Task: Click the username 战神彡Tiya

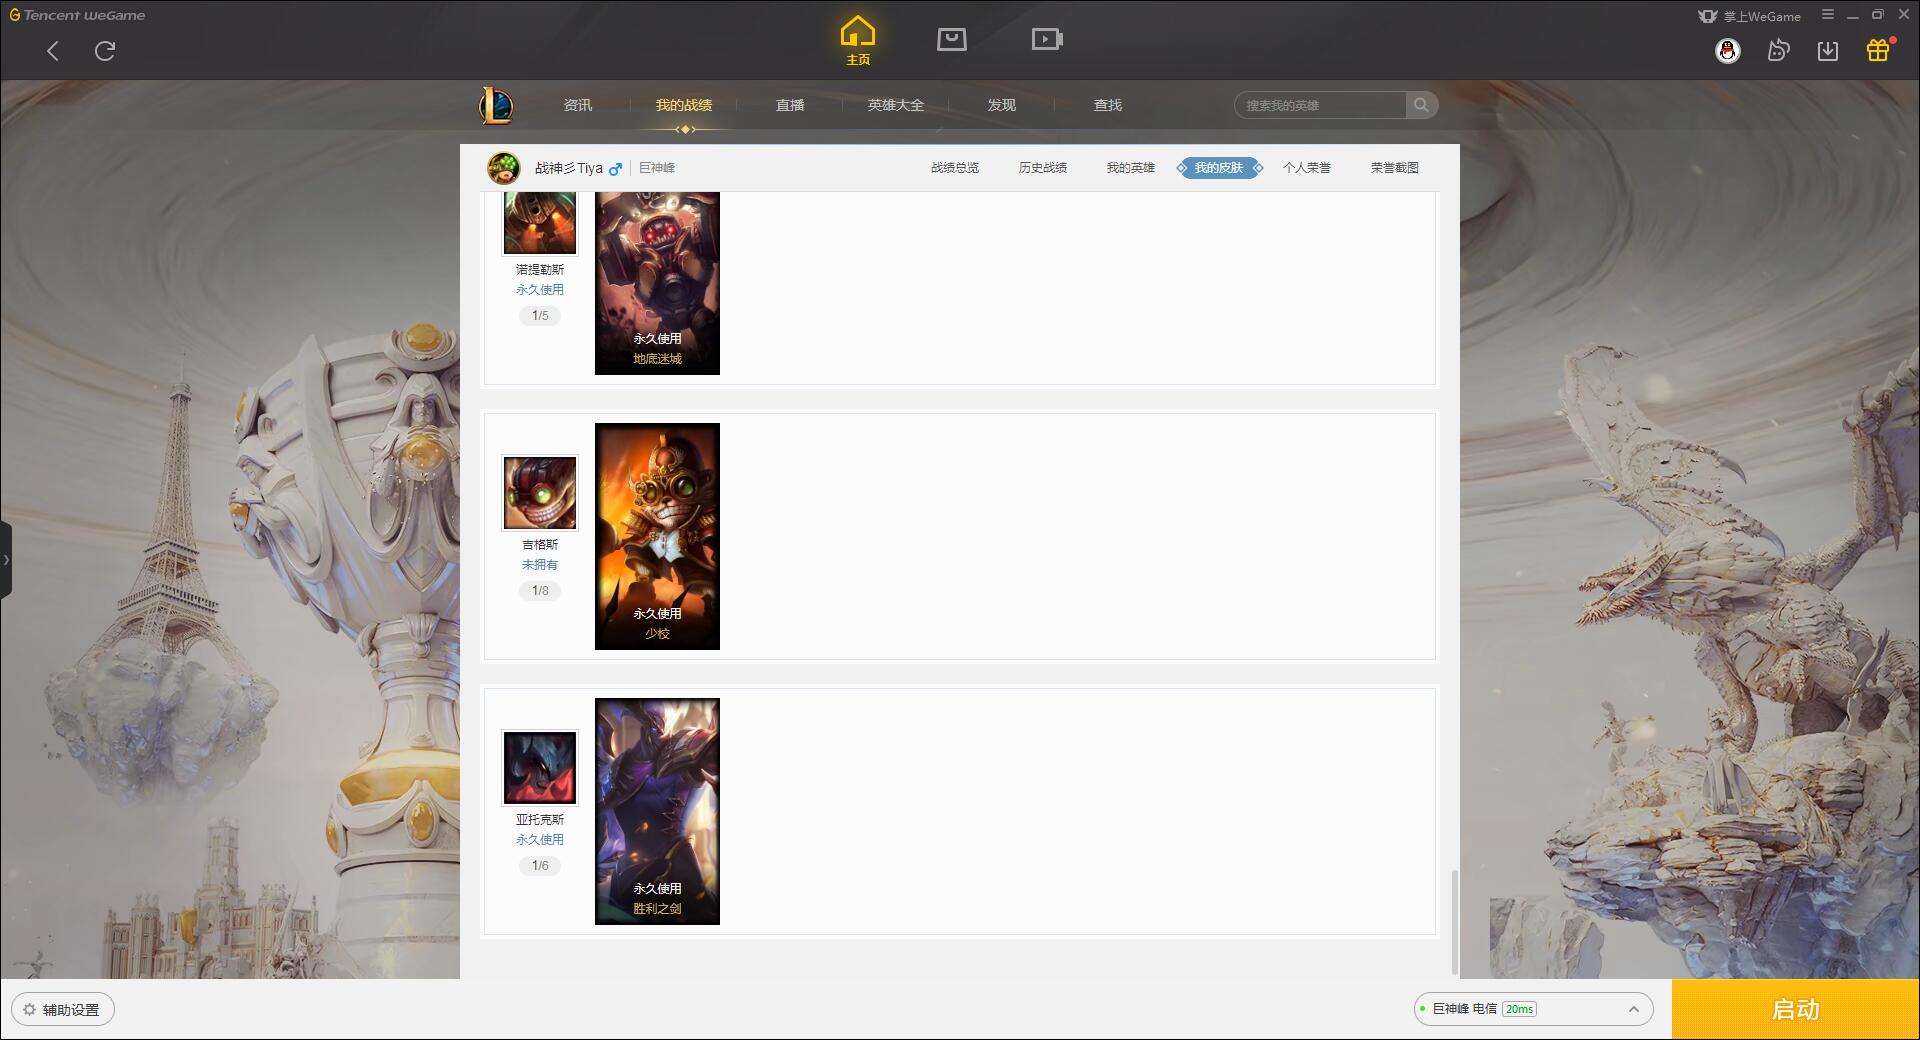Action: click(x=569, y=168)
